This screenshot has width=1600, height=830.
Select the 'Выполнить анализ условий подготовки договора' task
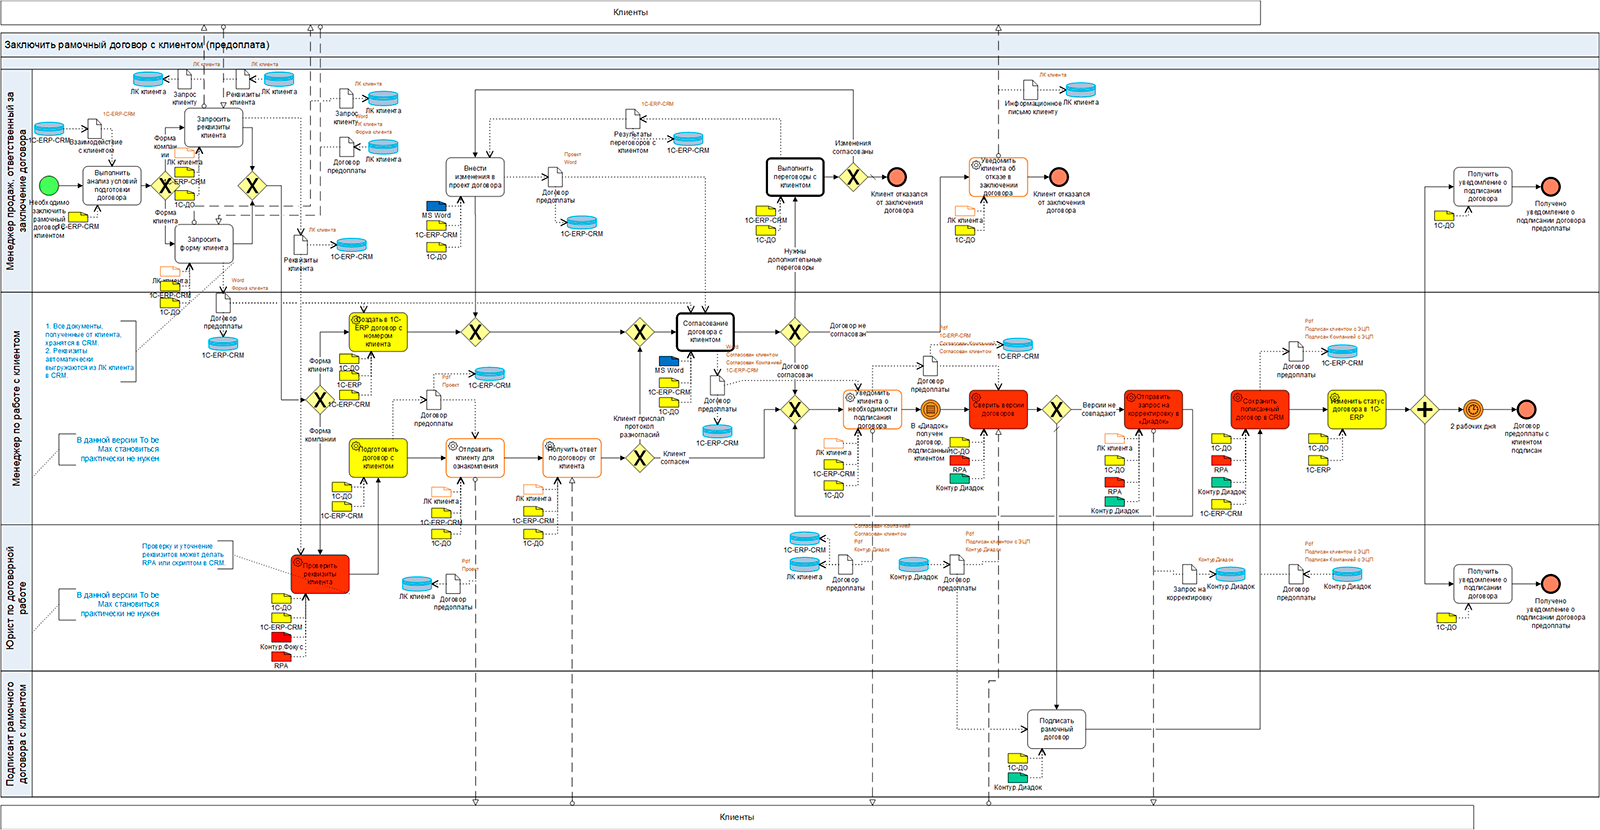(112, 185)
